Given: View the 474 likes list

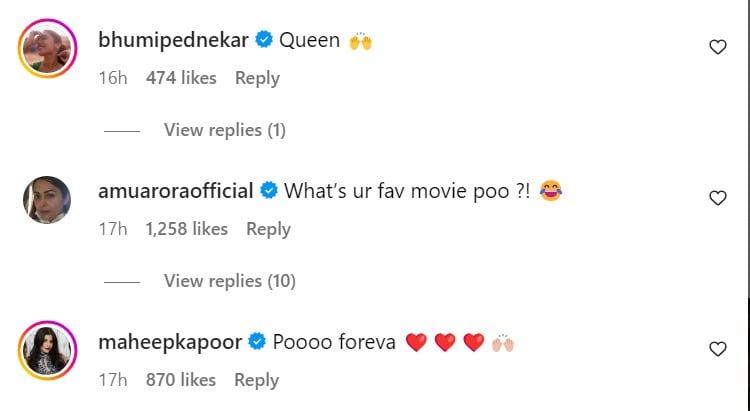Looking at the screenshot, I should (181, 78).
